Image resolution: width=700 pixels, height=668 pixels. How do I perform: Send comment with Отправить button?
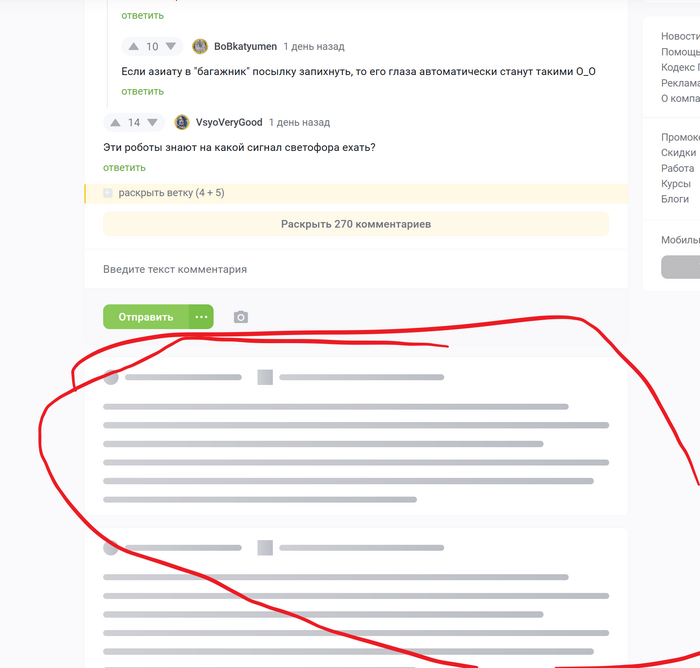(x=146, y=317)
